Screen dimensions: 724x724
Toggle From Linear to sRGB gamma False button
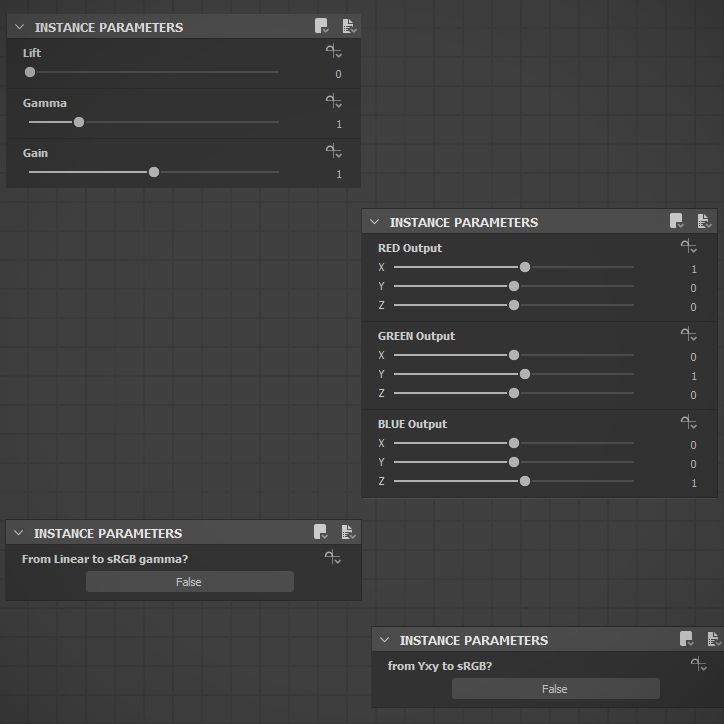click(x=189, y=582)
